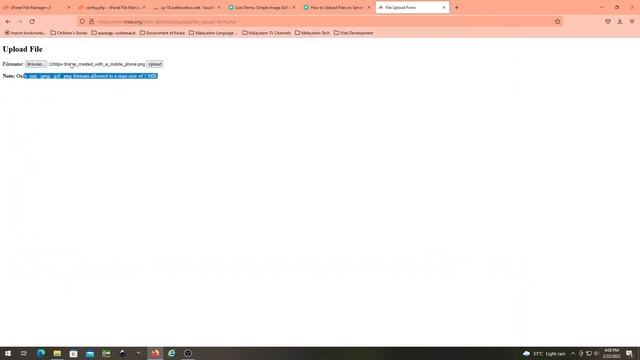Click the highlighted note about allowed formats
Image resolution: width=640 pixels, height=360 pixels.
tap(91, 76)
